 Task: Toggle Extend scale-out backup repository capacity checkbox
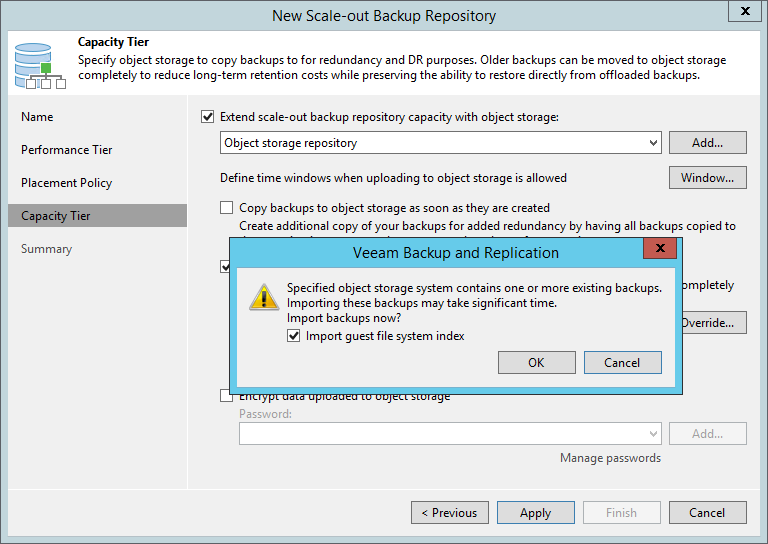(x=208, y=117)
